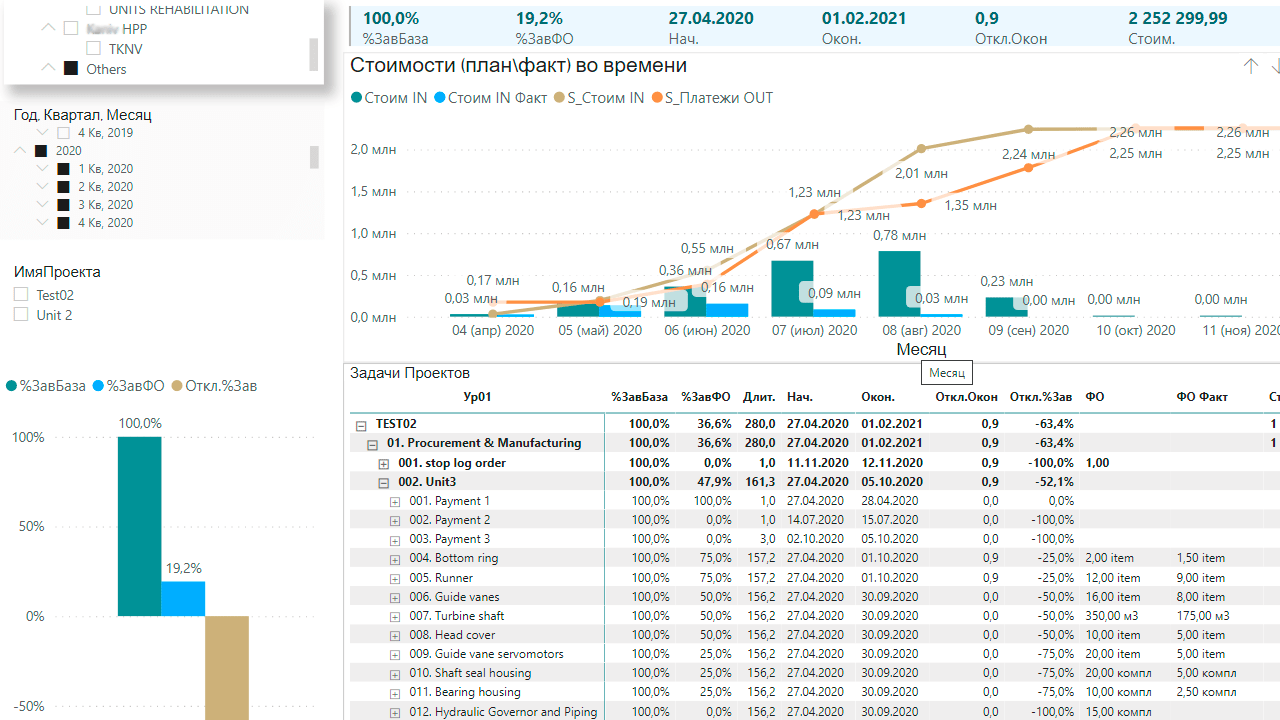The width and height of the screenshot is (1280, 720).
Task: Collapse the 002. Unit3 row
Action: click(384, 483)
